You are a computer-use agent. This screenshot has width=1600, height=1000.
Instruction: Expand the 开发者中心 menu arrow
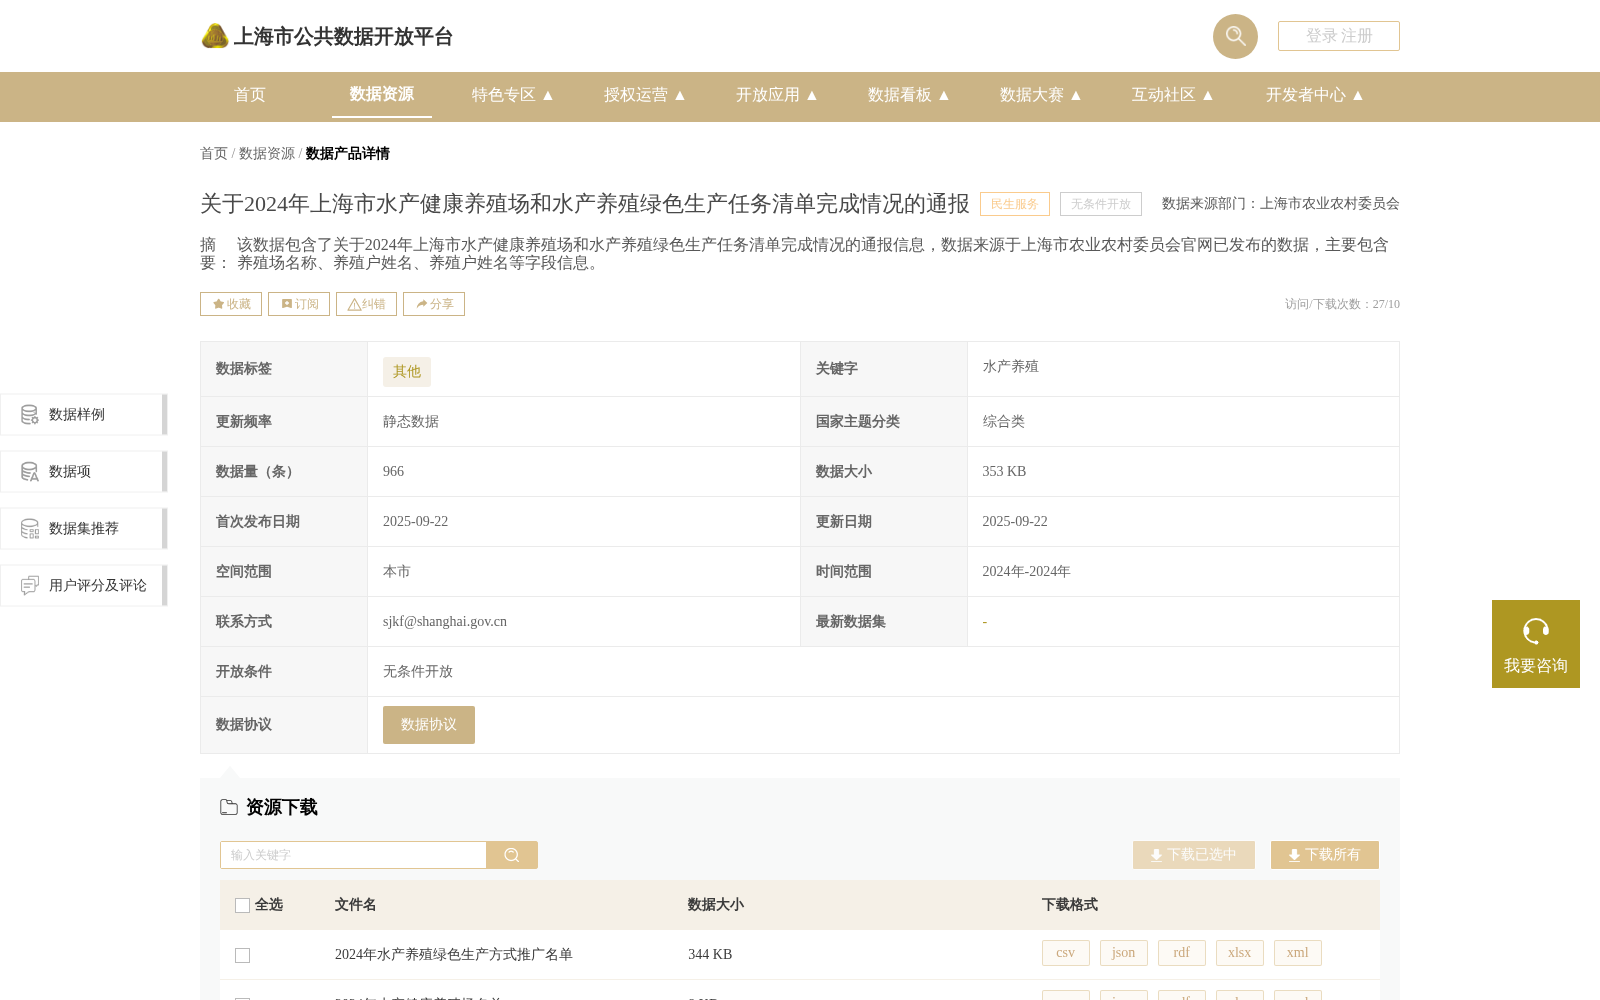1358,95
